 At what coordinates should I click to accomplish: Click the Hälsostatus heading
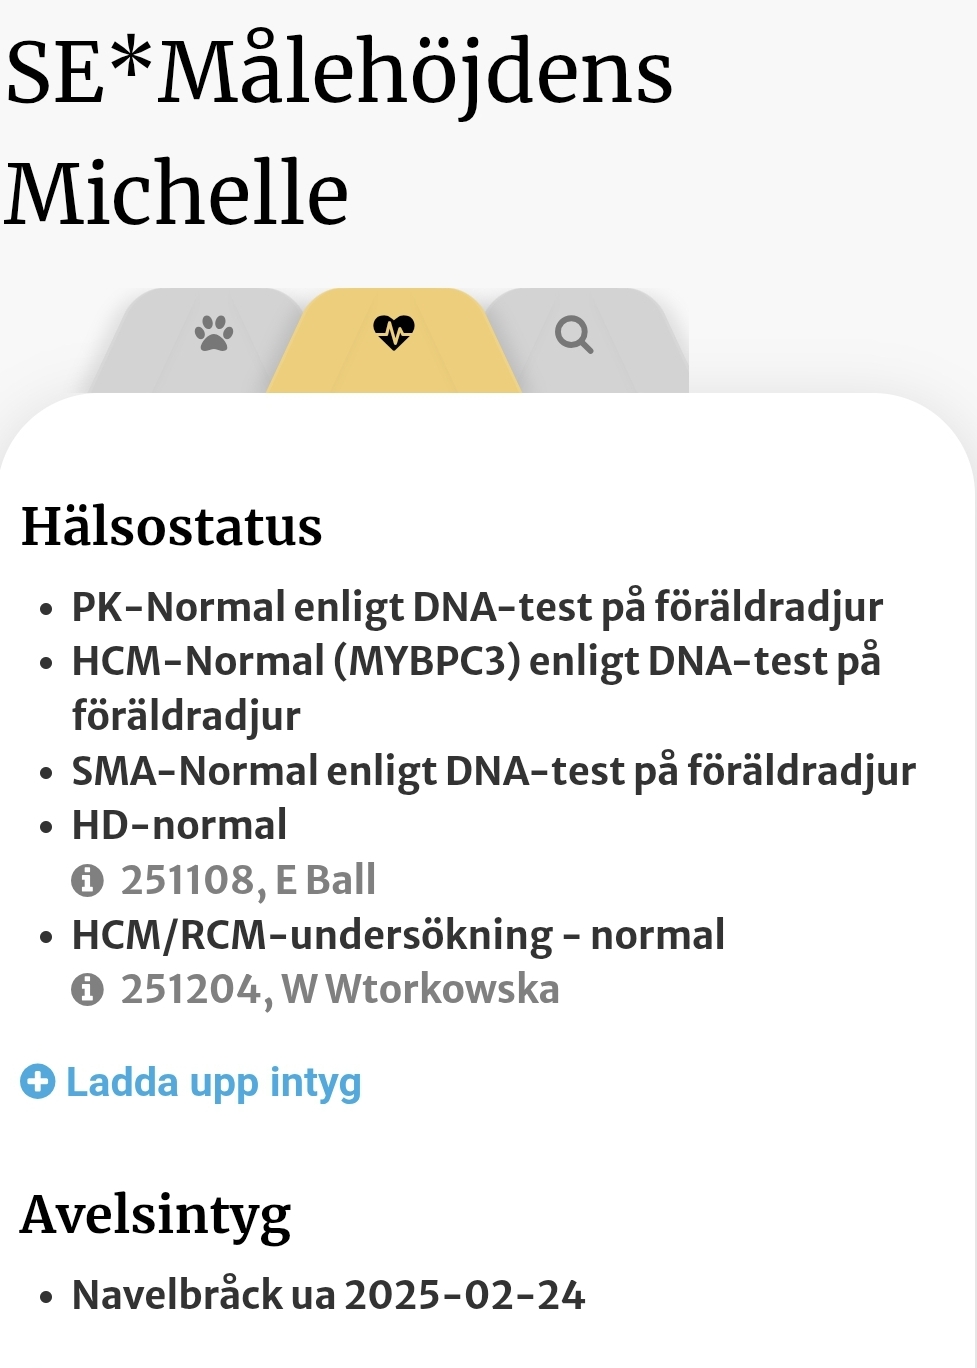pyautogui.click(x=172, y=527)
